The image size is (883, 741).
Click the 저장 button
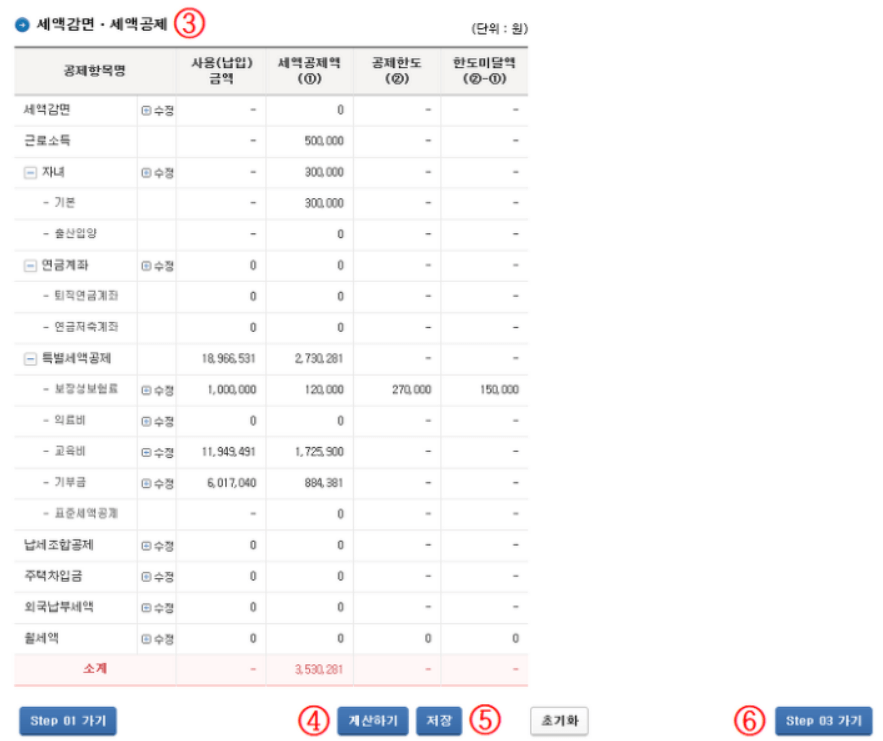439,721
